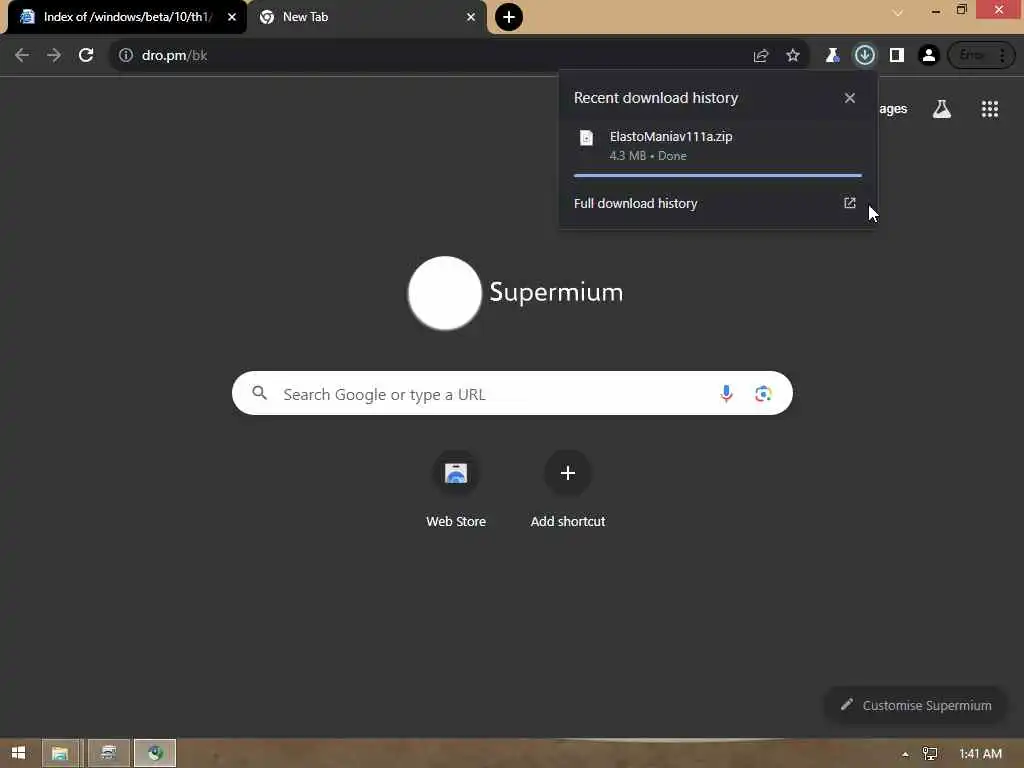This screenshot has height=768, width=1024.
Task: Reload the current page
Action: pos(86,56)
